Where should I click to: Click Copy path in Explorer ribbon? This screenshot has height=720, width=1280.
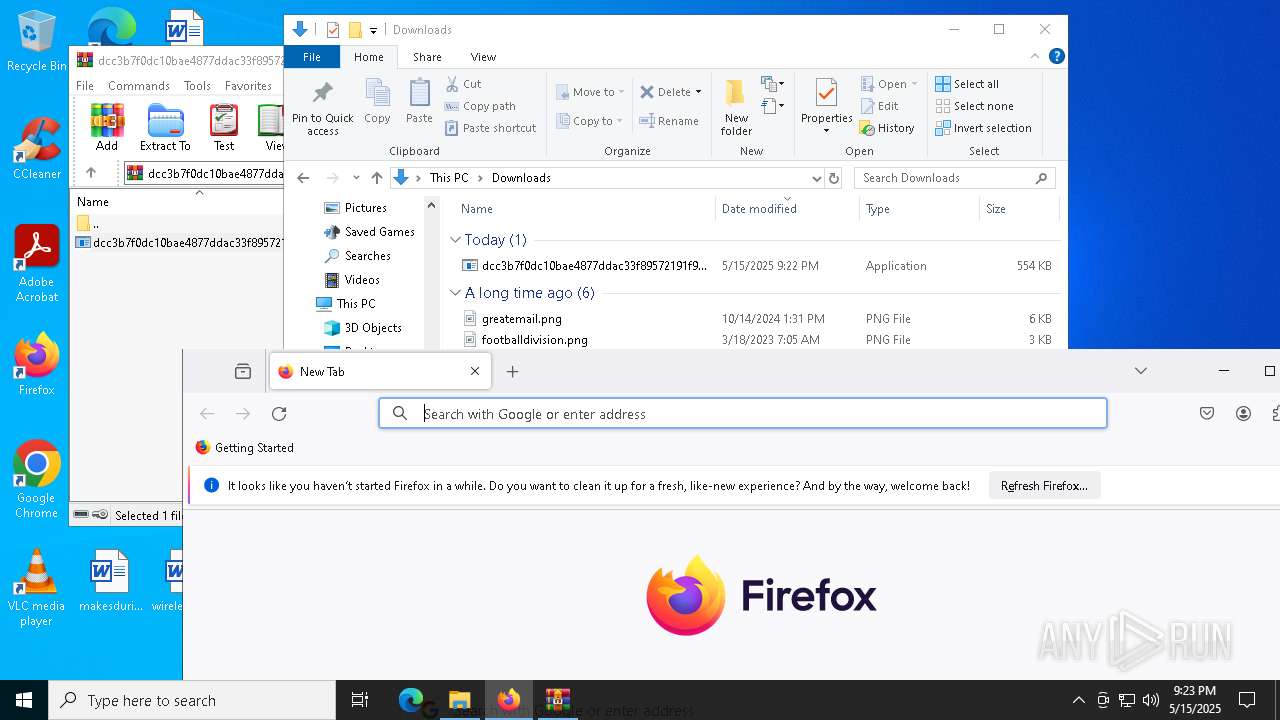(480, 106)
